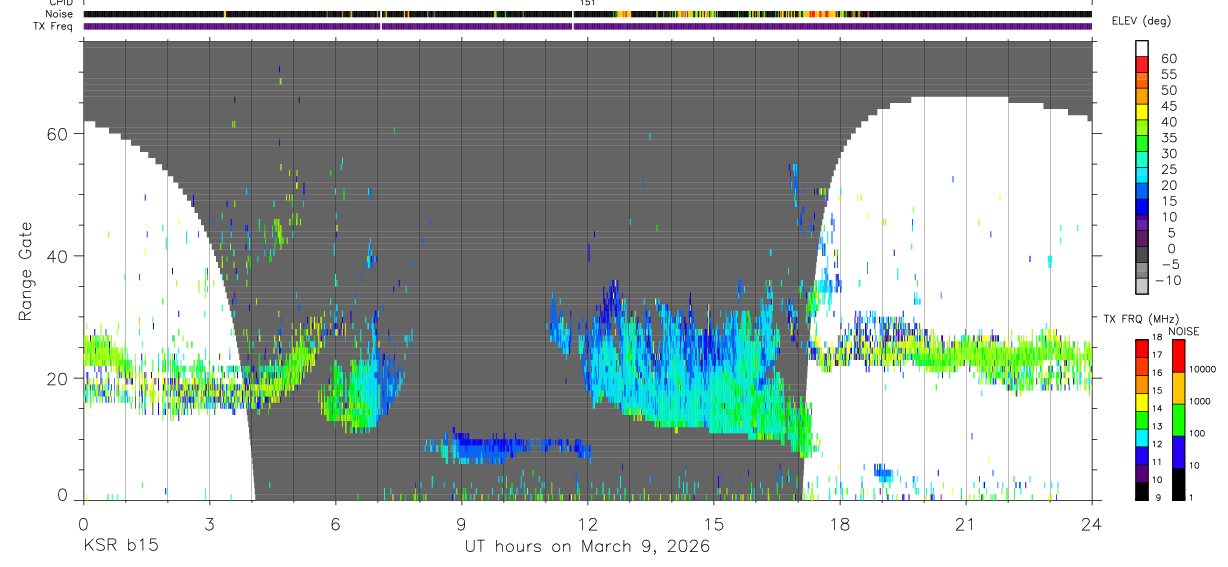Click the '25' label on the ELEV color bar
The height and width of the screenshot is (567, 1228).
(1168, 170)
